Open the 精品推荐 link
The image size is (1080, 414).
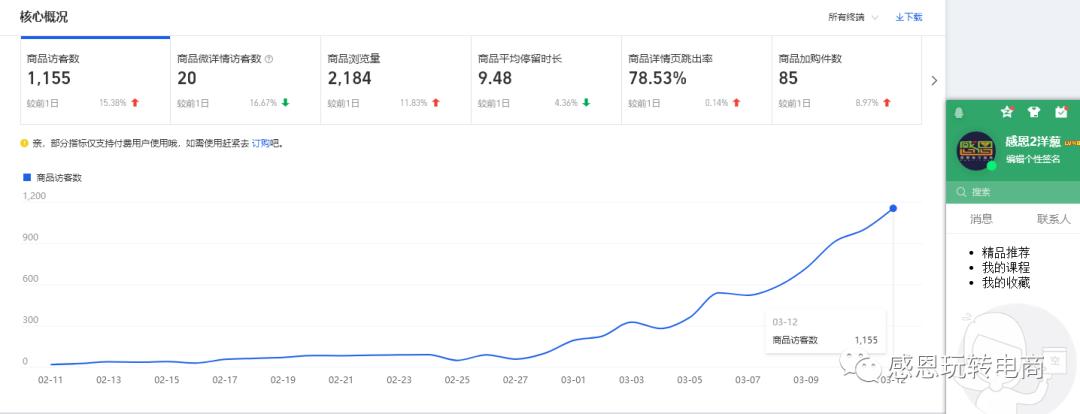pos(1006,253)
